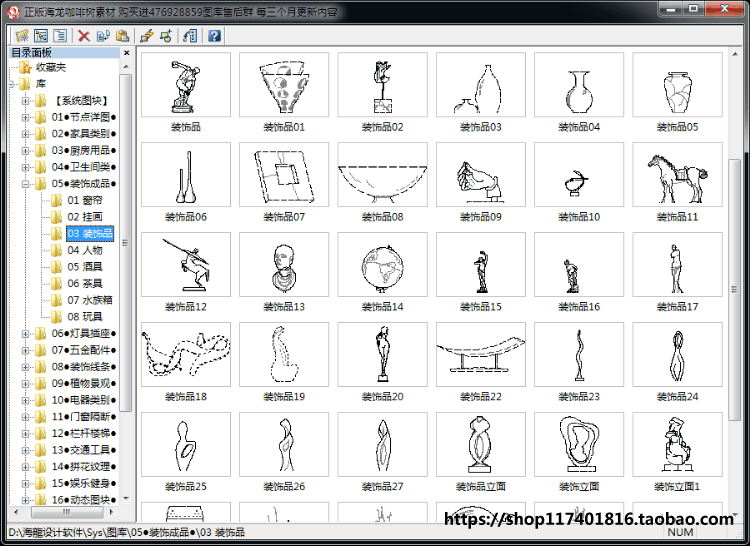Viewport: 750px width, 546px height.
Task: Click the red X delete icon
Action: (84, 36)
